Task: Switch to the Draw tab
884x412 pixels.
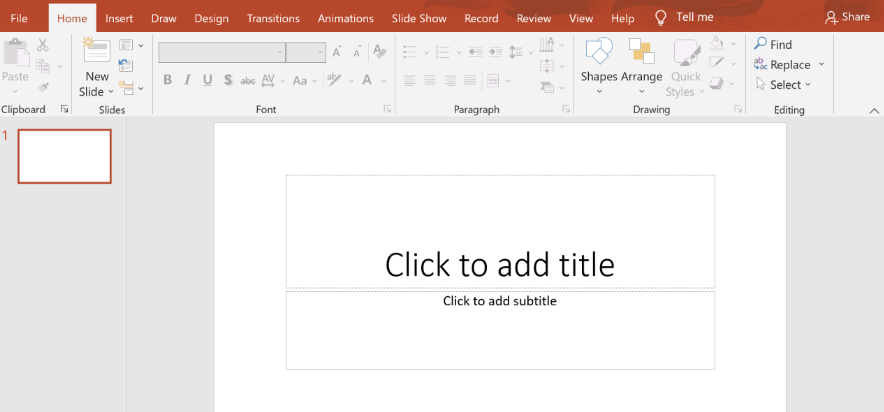Action: click(x=163, y=18)
